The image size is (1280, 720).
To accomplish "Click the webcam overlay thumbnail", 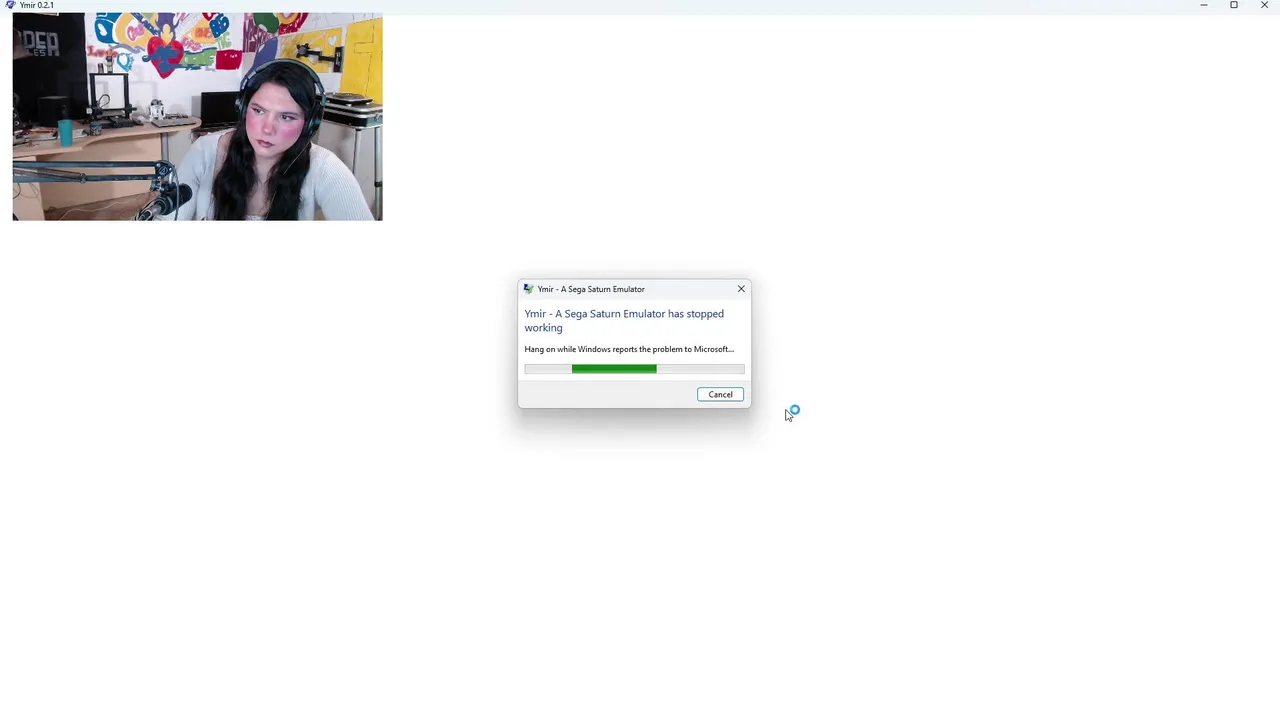I will (197, 117).
